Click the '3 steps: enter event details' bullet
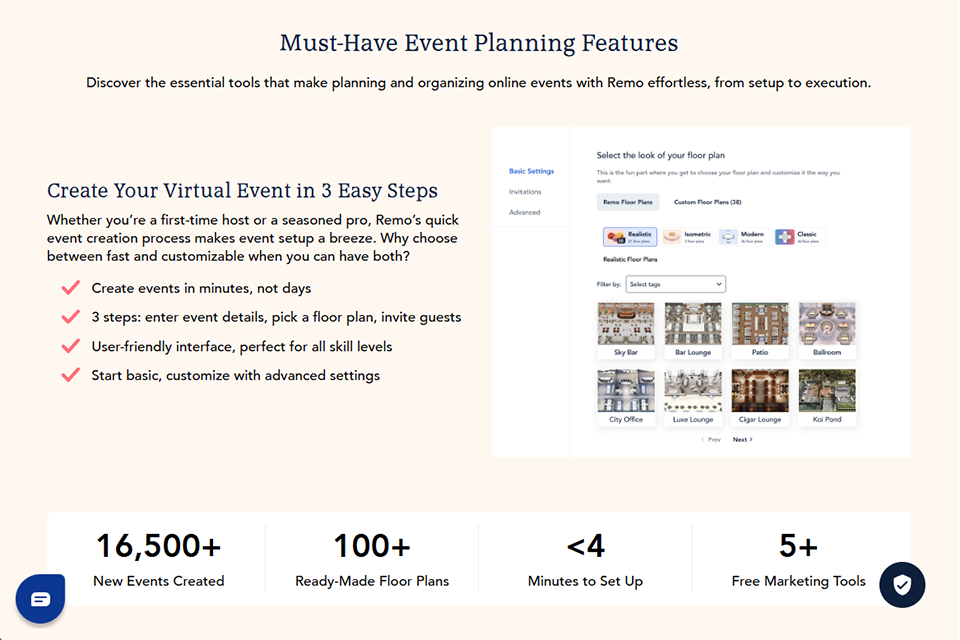The image size is (960, 640). (x=276, y=317)
